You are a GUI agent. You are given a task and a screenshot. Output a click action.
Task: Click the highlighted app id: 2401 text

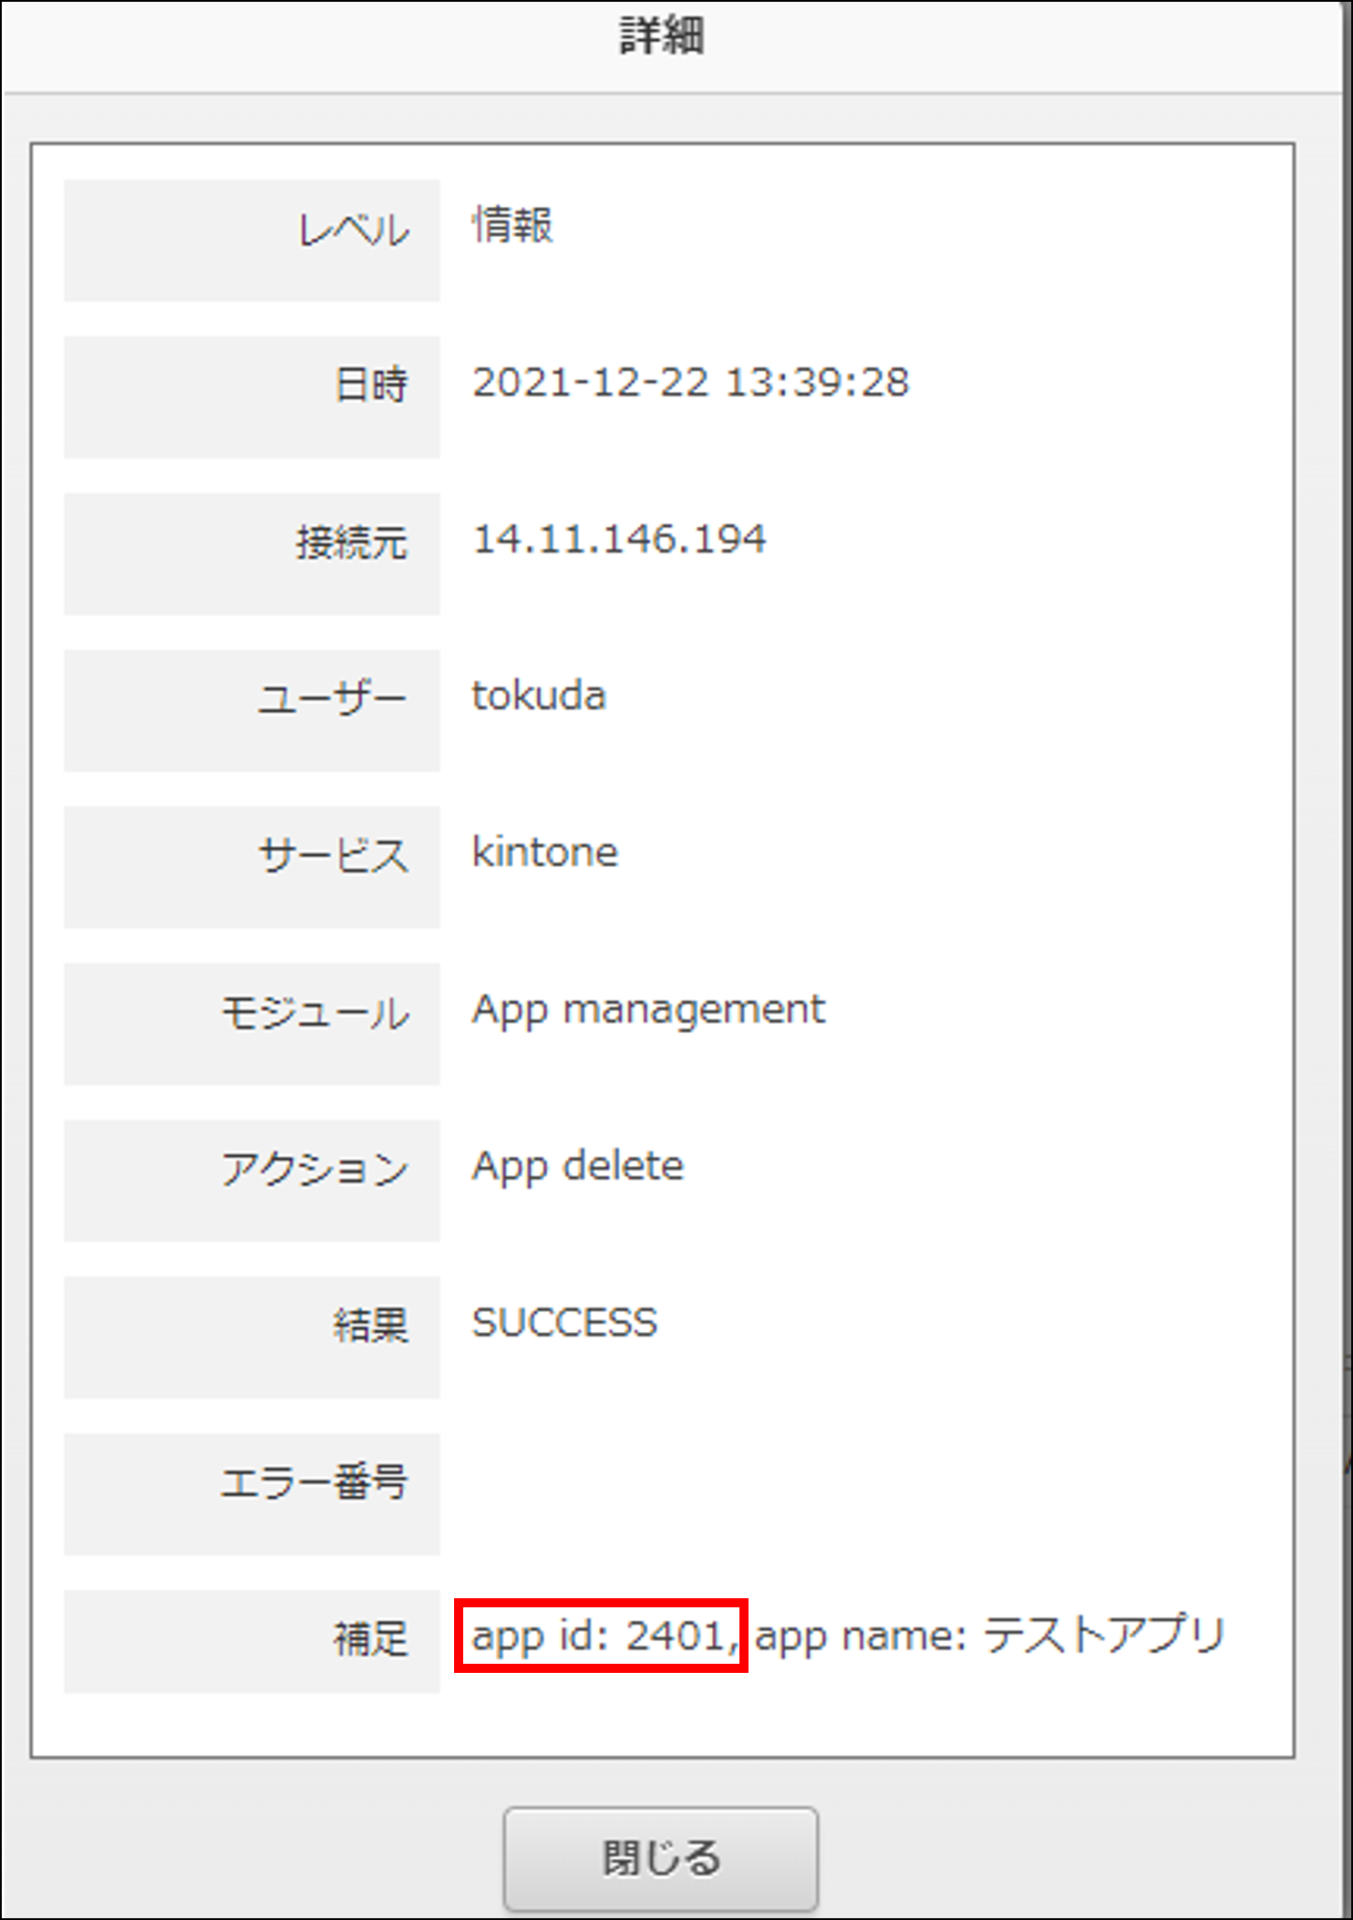(601, 1636)
